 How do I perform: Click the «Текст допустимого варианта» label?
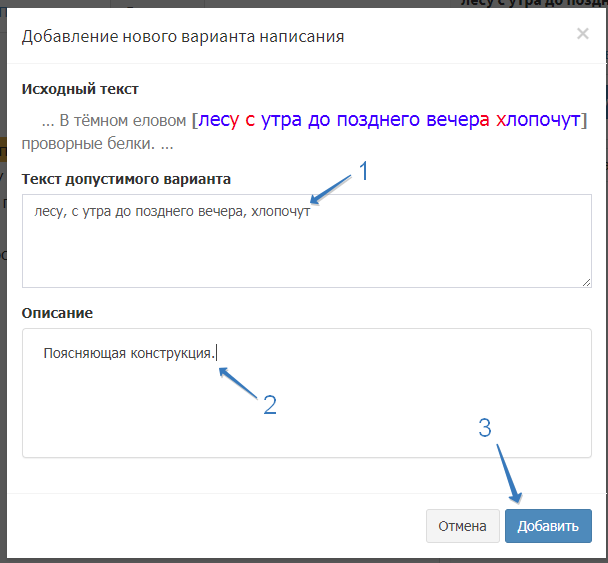(126, 179)
